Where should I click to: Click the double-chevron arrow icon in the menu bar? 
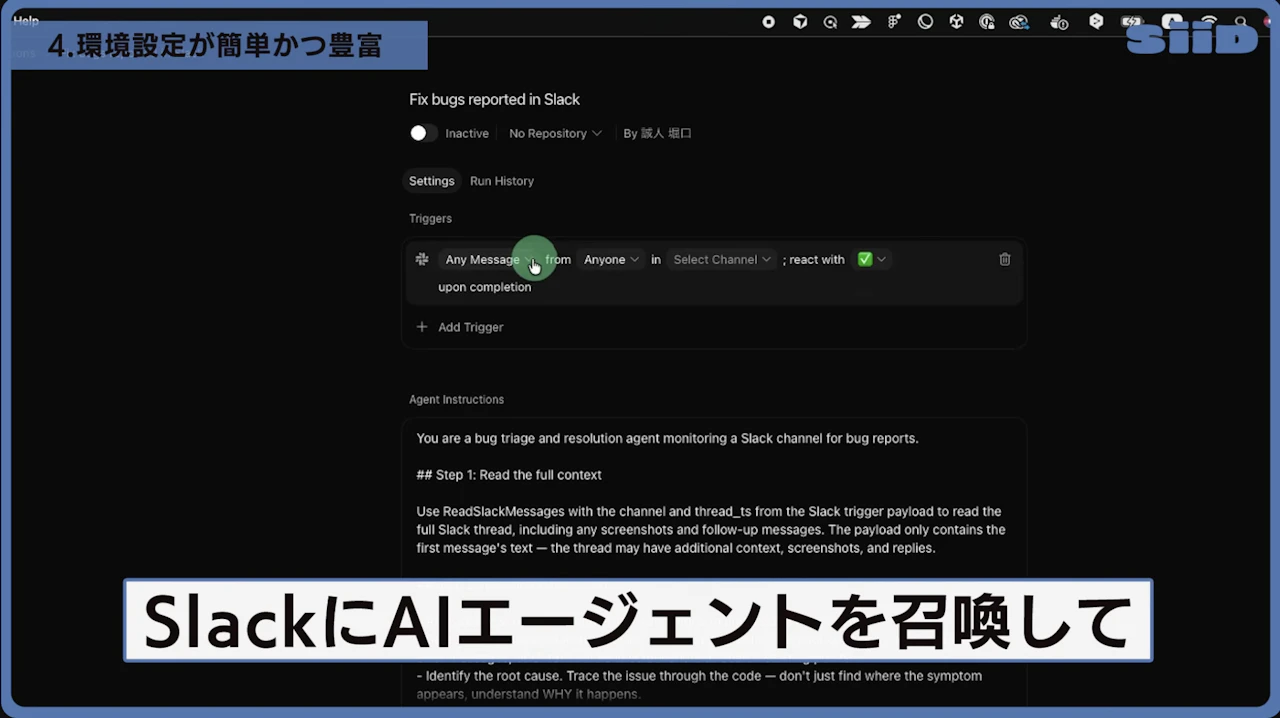(861, 21)
